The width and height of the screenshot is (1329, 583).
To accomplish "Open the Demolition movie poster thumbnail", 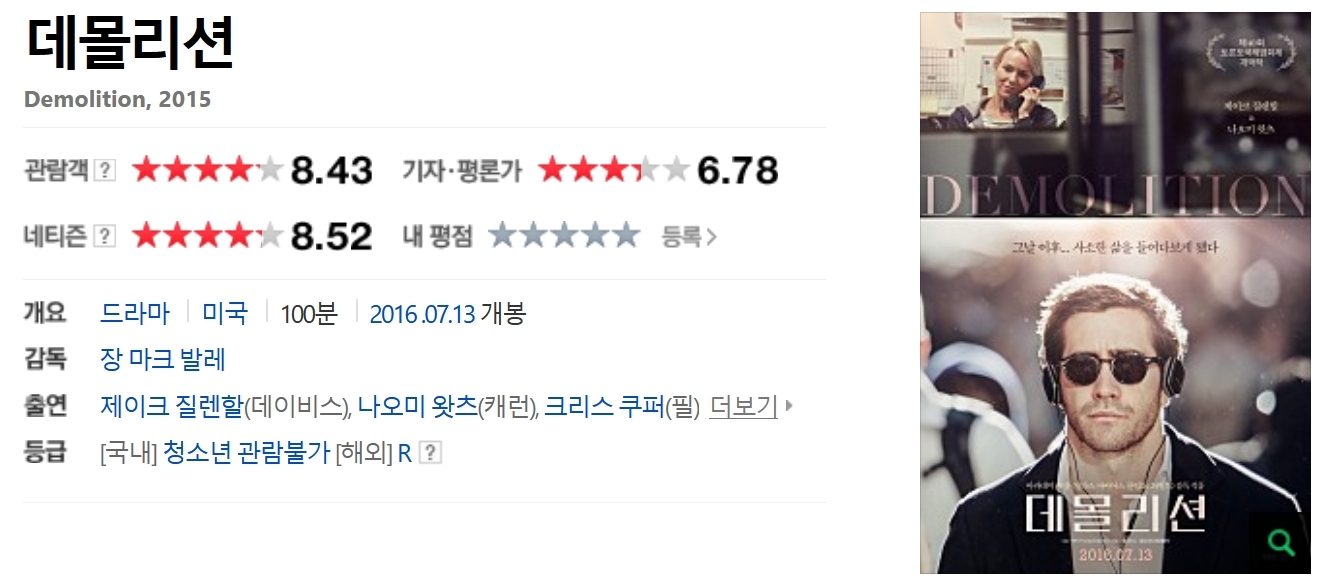I will [x=1115, y=292].
